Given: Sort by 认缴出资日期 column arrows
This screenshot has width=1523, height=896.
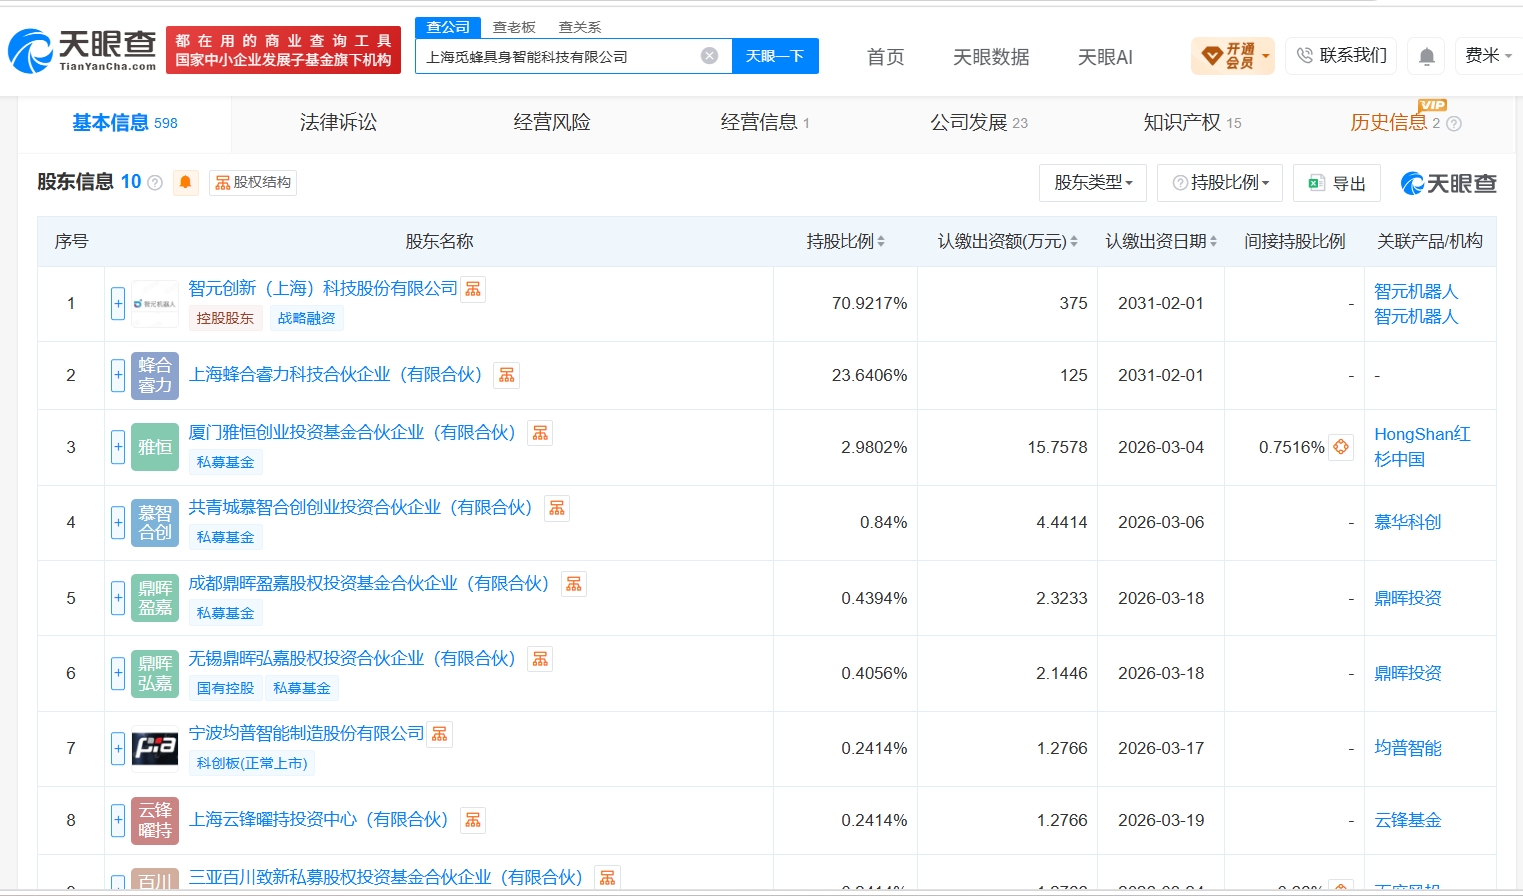Looking at the screenshot, I should point(1213,242).
